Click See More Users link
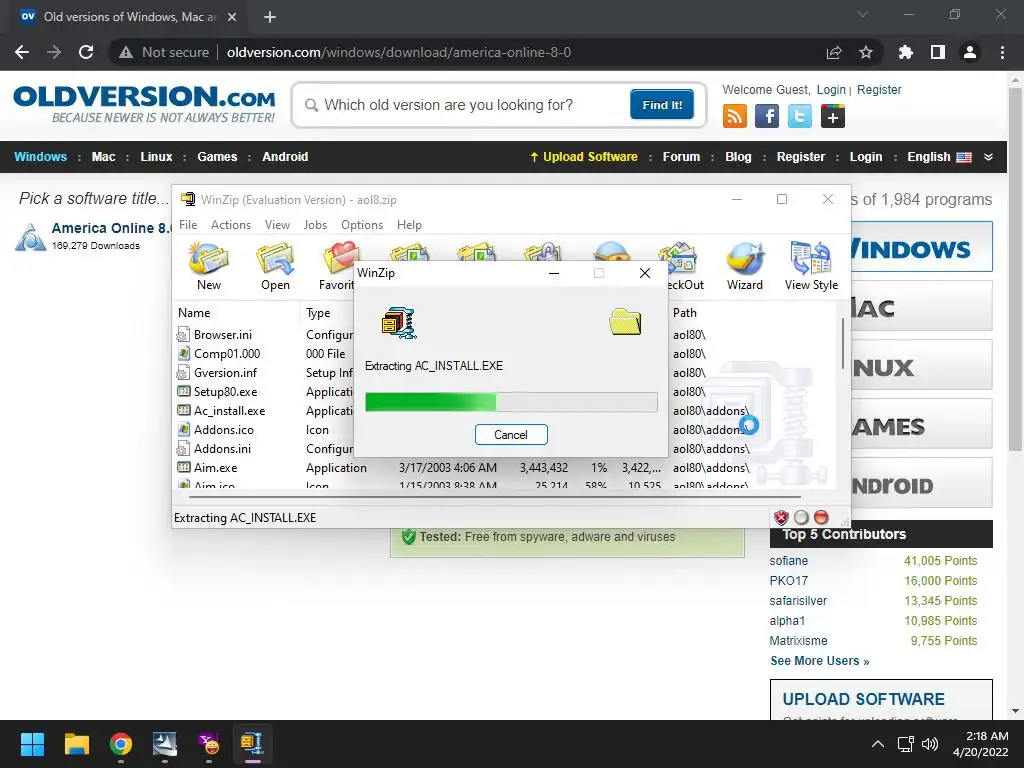Viewport: 1024px width, 768px height. pyautogui.click(x=820, y=661)
